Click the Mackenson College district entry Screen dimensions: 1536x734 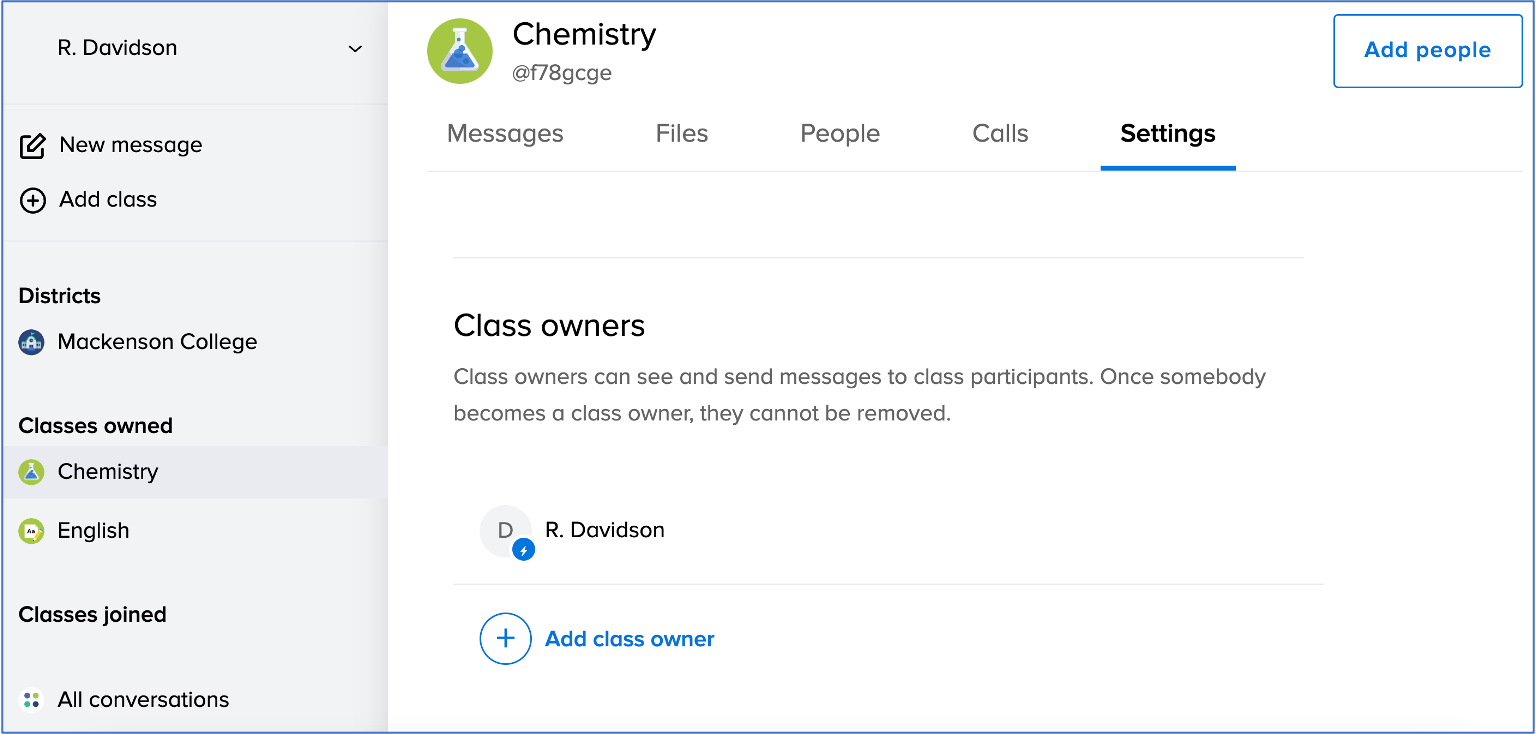[x=157, y=342]
